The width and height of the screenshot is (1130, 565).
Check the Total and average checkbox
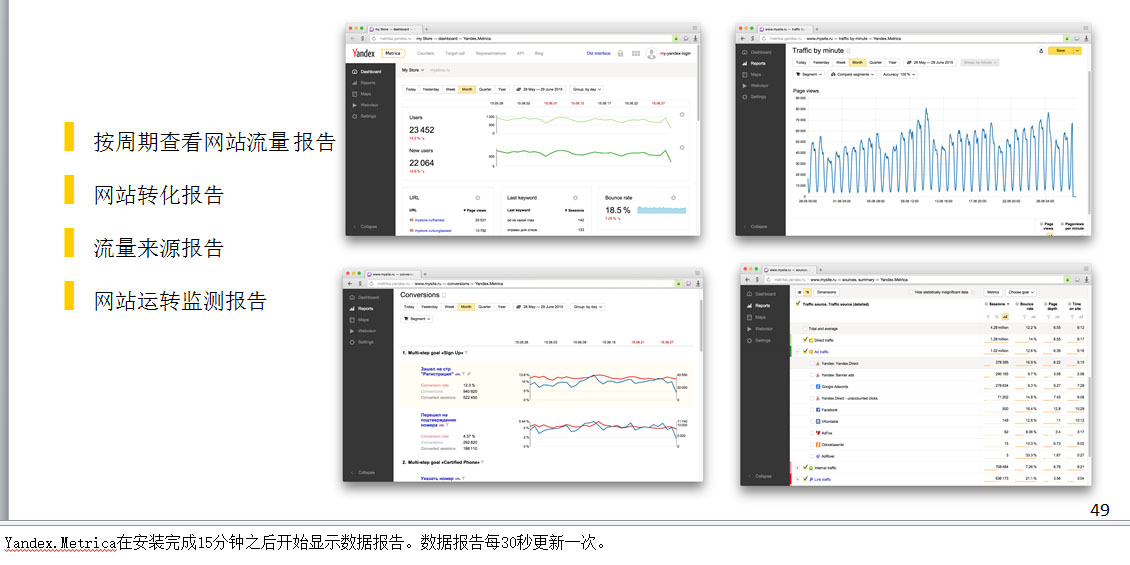(x=804, y=329)
